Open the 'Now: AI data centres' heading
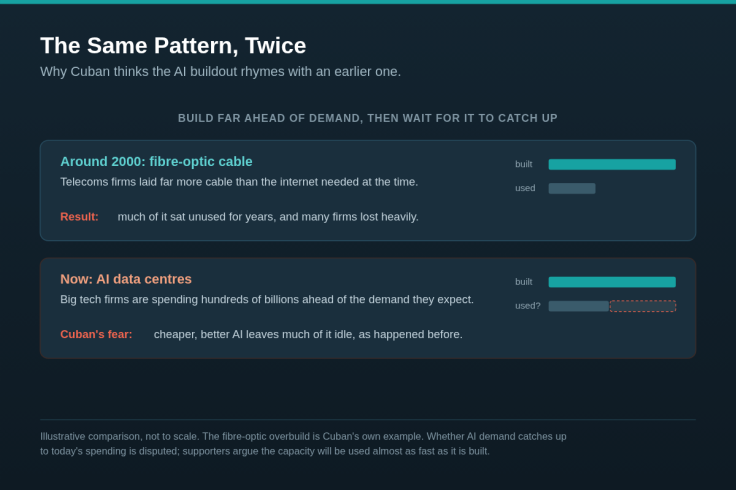This screenshot has width=736, height=490. (126, 279)
